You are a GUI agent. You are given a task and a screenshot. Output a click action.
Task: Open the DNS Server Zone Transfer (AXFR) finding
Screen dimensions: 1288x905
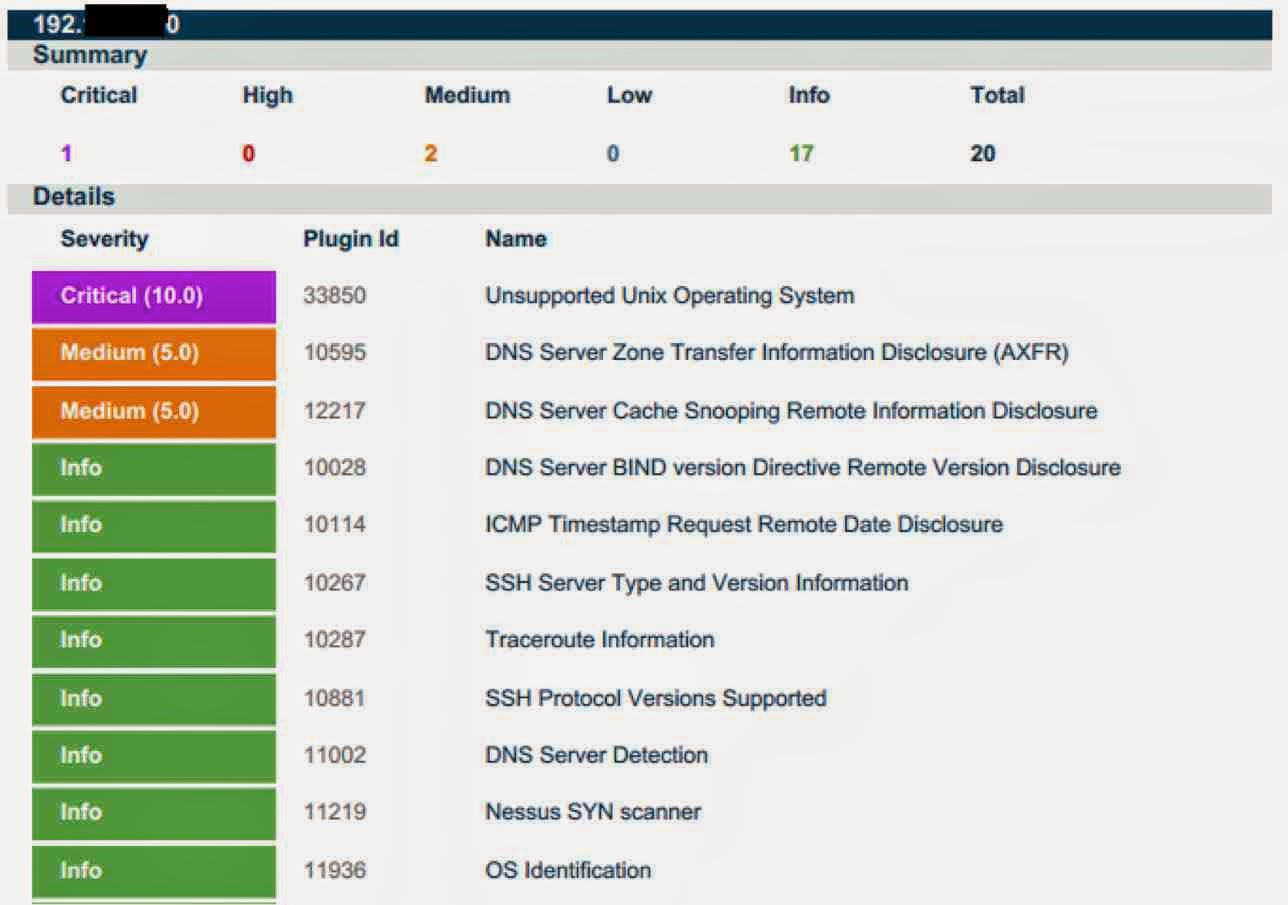click(776, 353)
